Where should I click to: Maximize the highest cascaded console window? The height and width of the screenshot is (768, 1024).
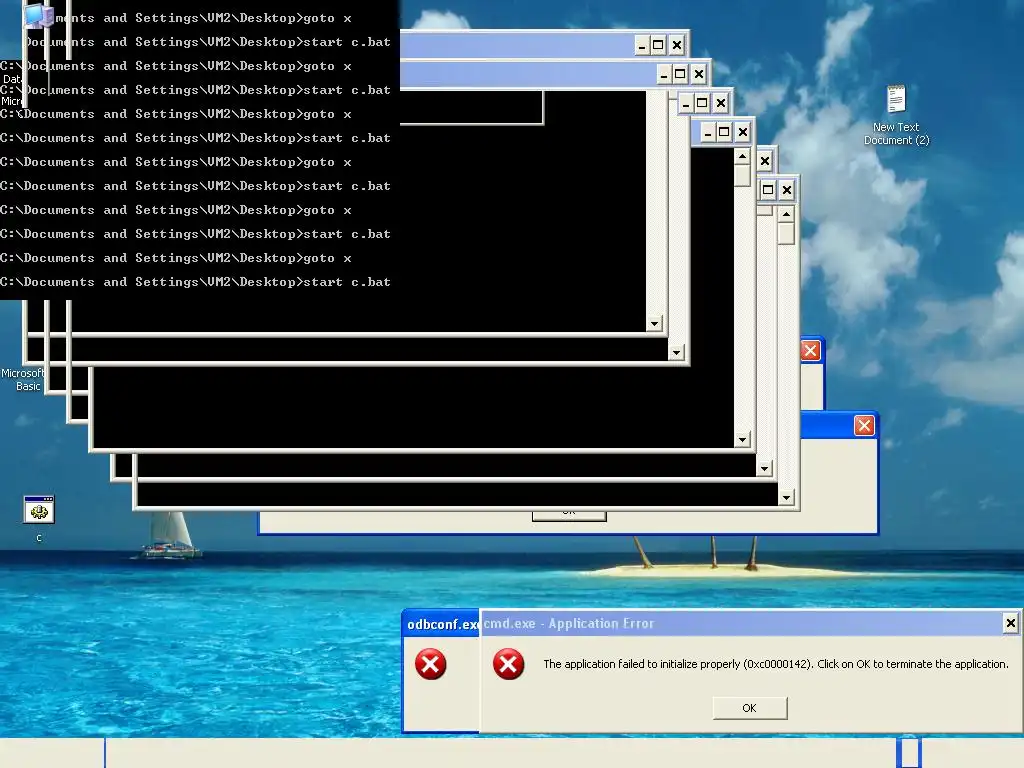point(658,45)
